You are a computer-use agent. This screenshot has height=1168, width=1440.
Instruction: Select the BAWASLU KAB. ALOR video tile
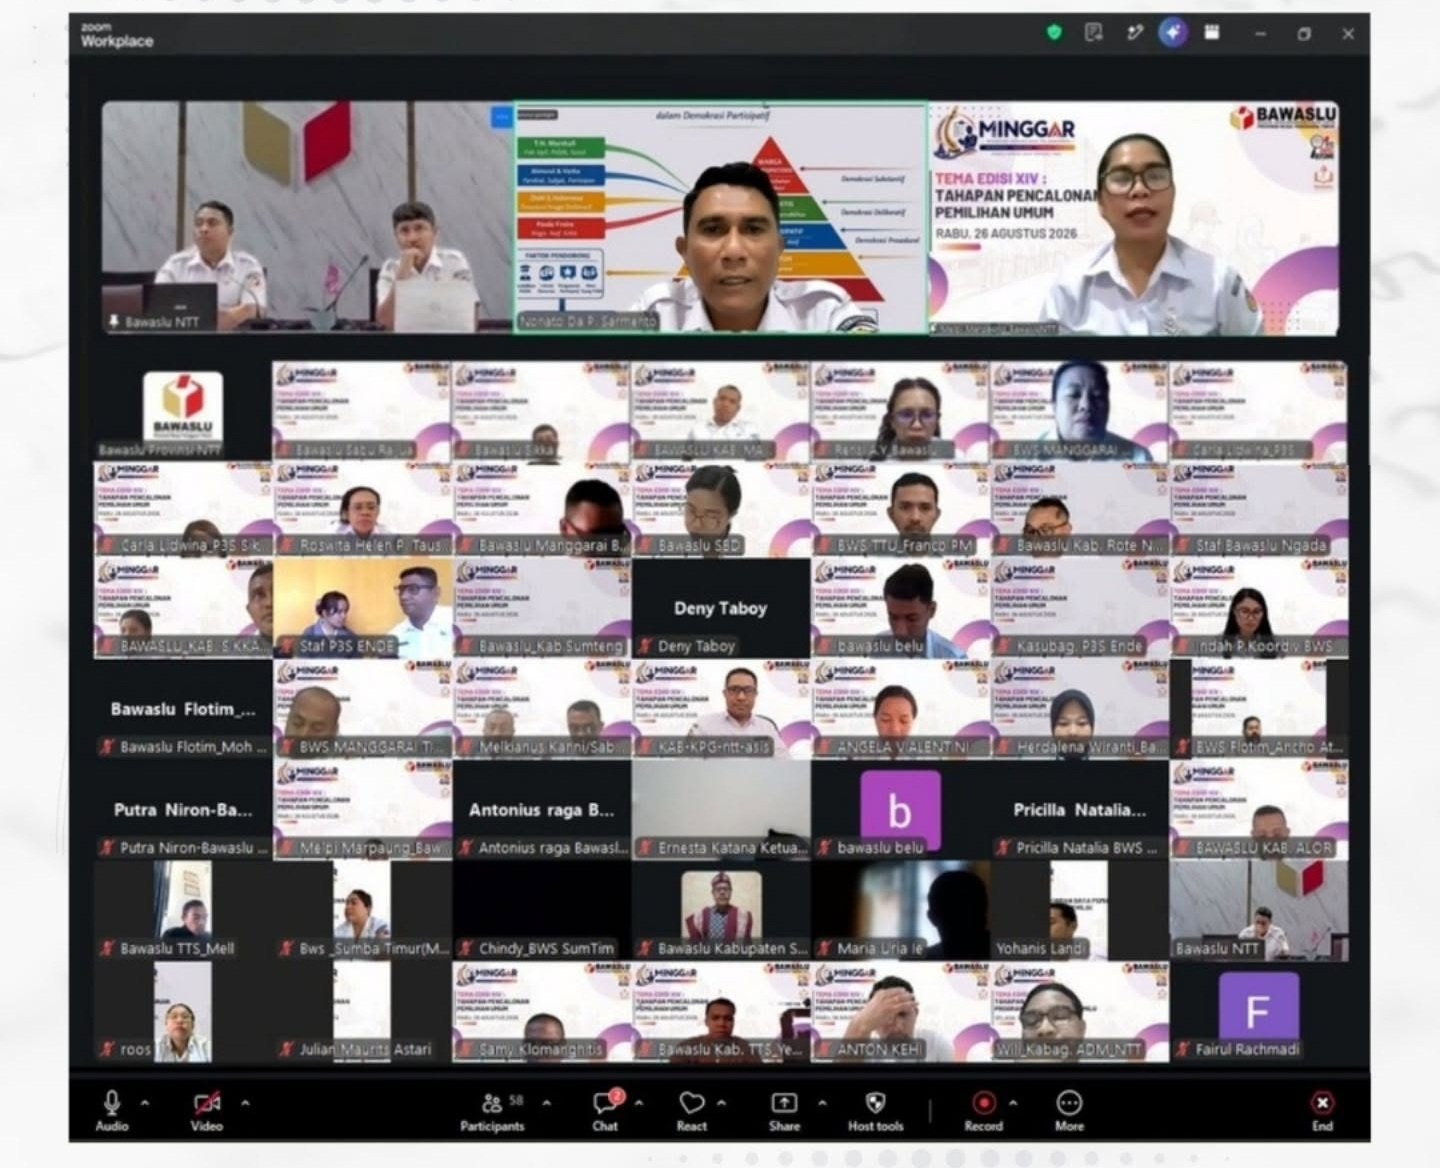[1259, 810]
